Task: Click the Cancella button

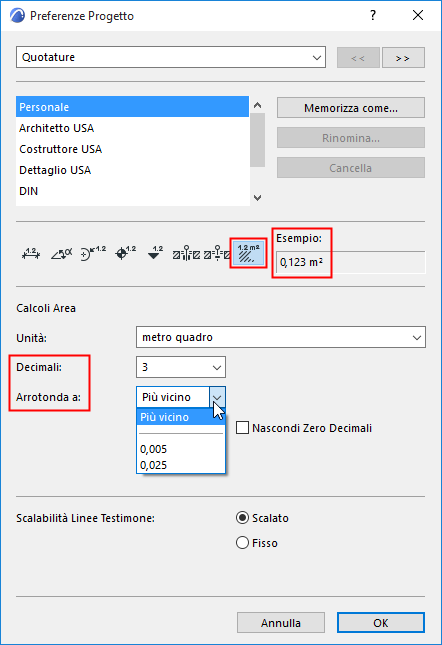Action: (x=351, y=168)
